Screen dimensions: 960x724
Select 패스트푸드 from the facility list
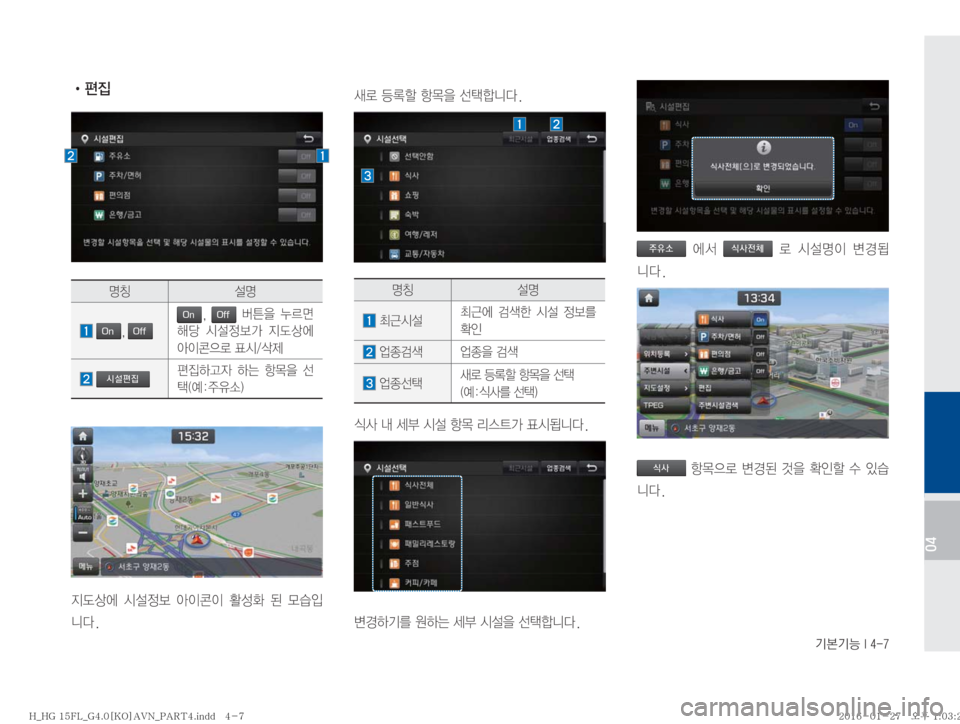point(430,523)
